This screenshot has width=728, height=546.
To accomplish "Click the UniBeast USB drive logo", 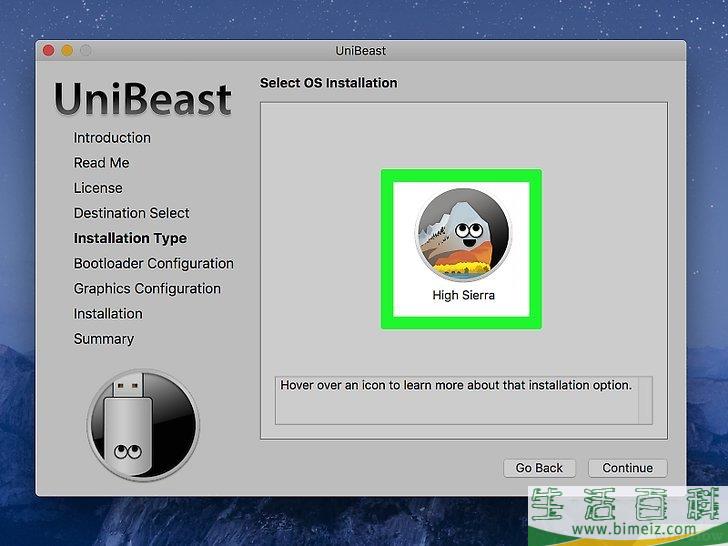I will click(143, 425).
